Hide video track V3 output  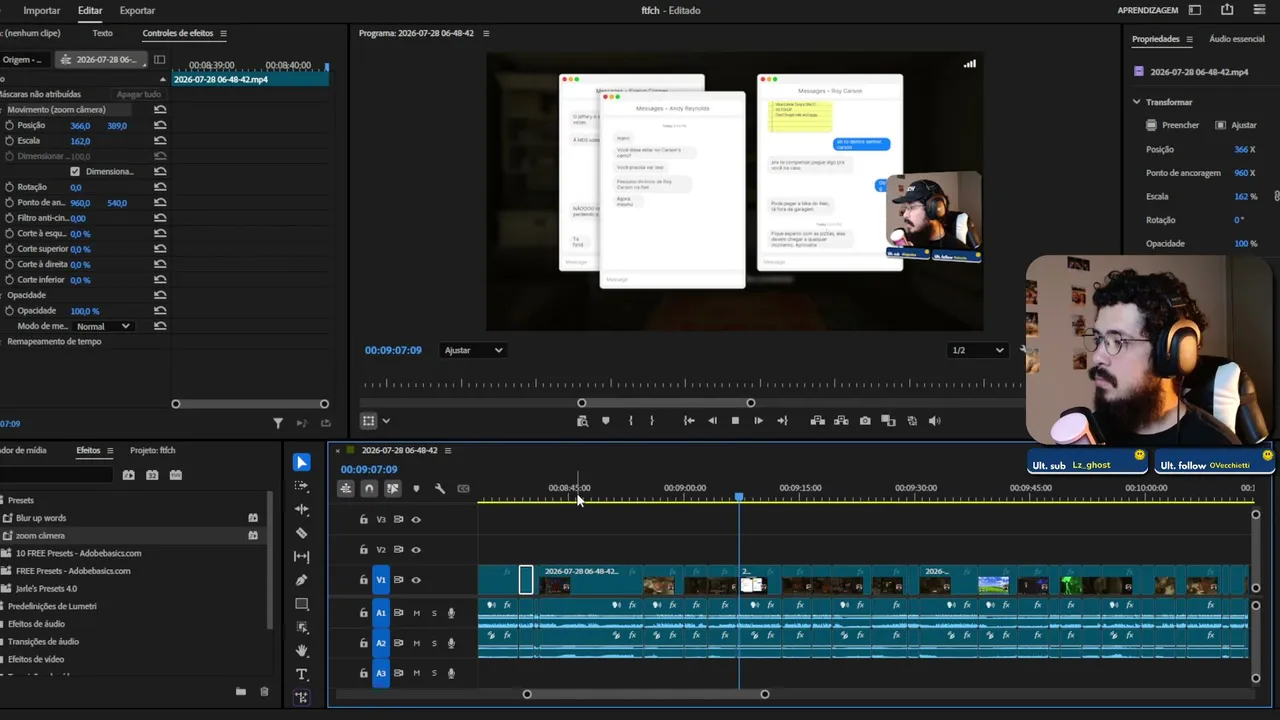(416, 520)
